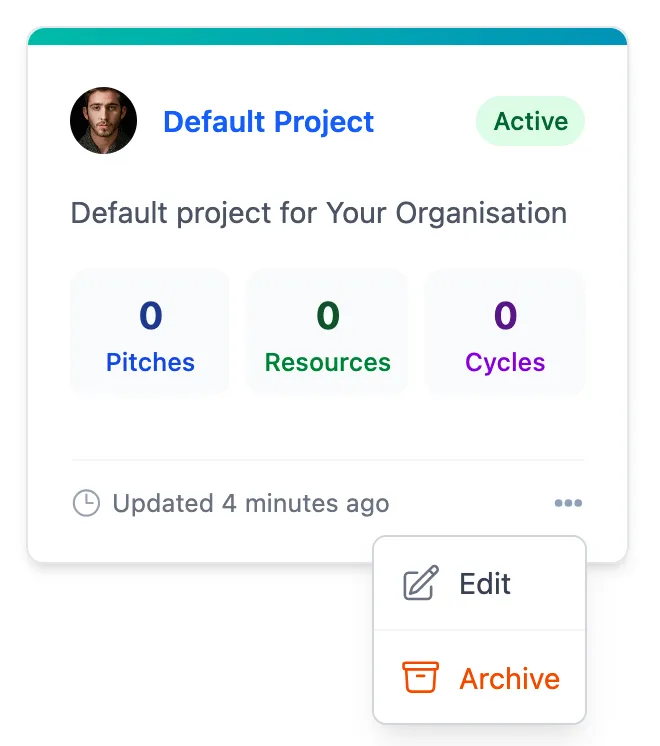Click the orange archive box icon
Viewport: 660px width, 746px height.
[x=420, y=677]
